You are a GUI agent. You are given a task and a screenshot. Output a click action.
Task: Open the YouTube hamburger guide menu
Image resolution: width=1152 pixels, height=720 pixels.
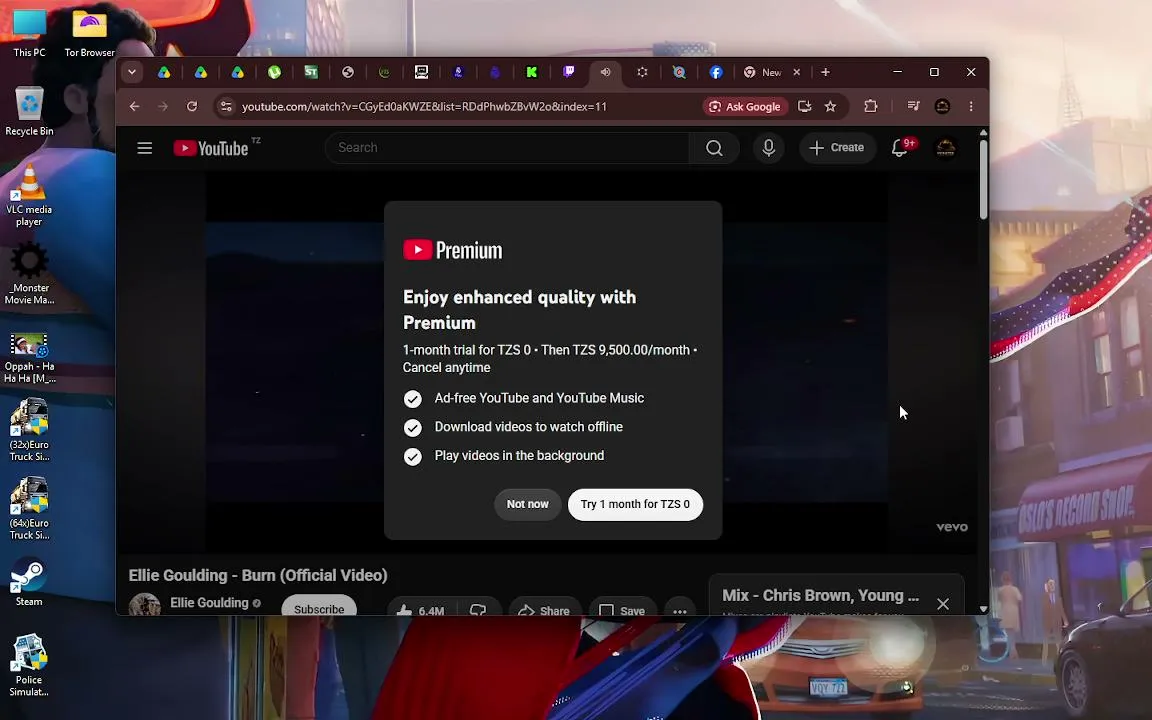(145, 148)
